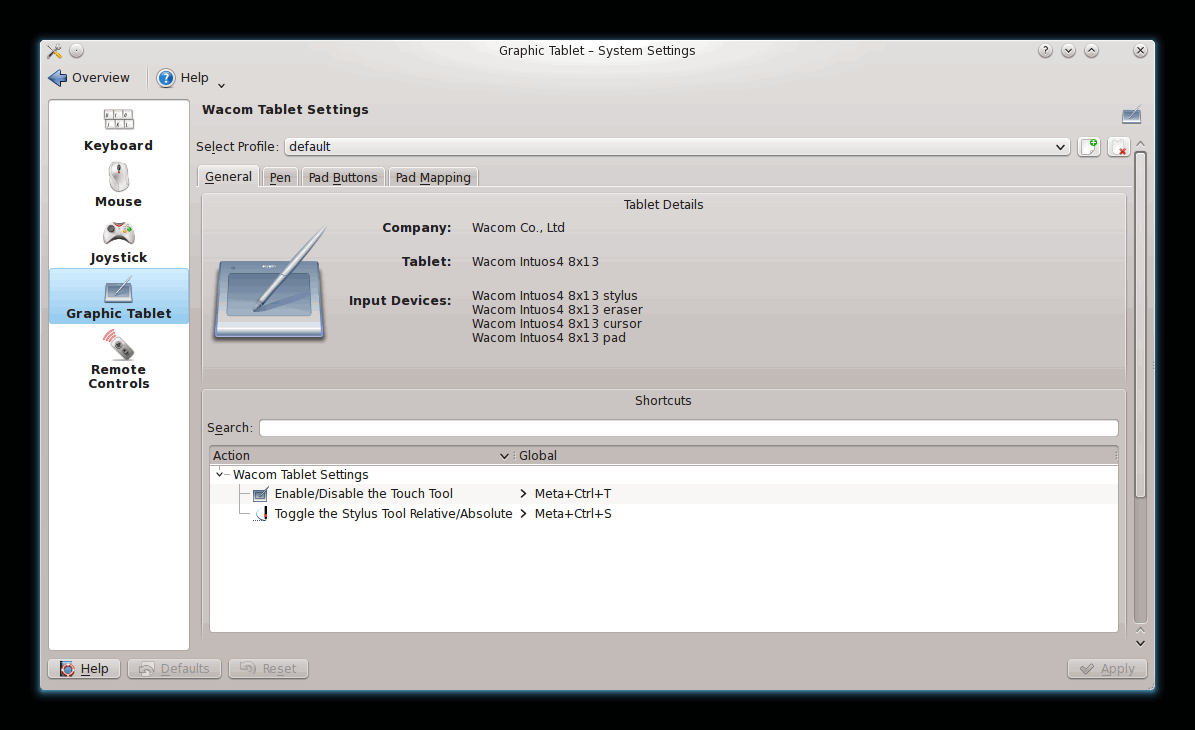This screenshot has height=730, width=1195.
Task: Click the Wacom Intuos4 8x13 eraser text
Action: [x=557, y=309]
